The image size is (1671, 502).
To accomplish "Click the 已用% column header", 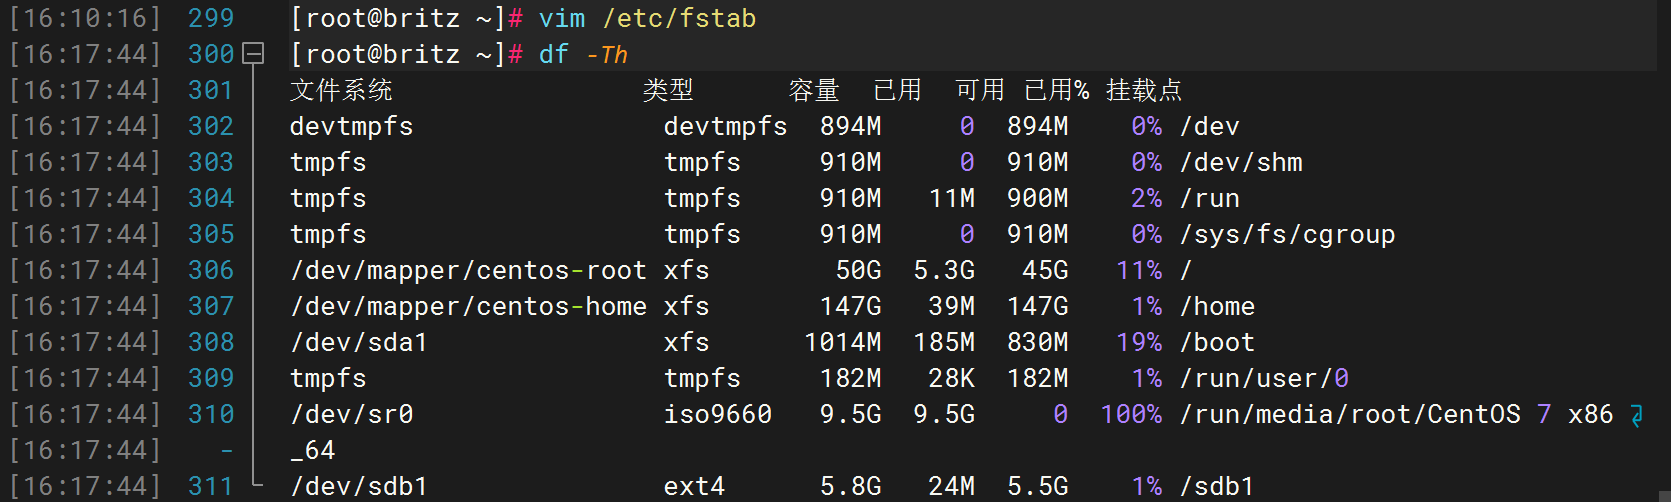I will coord(1057,90).
